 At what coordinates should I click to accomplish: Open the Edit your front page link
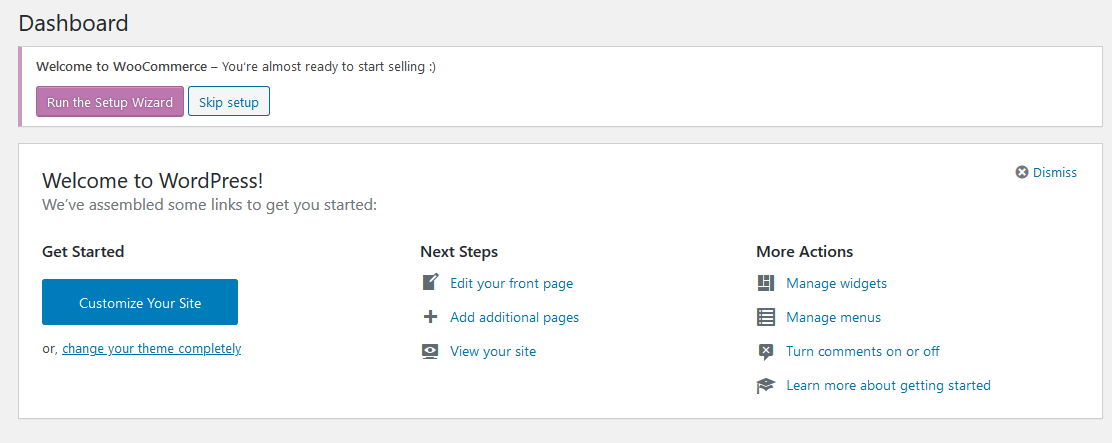point(511,284)
